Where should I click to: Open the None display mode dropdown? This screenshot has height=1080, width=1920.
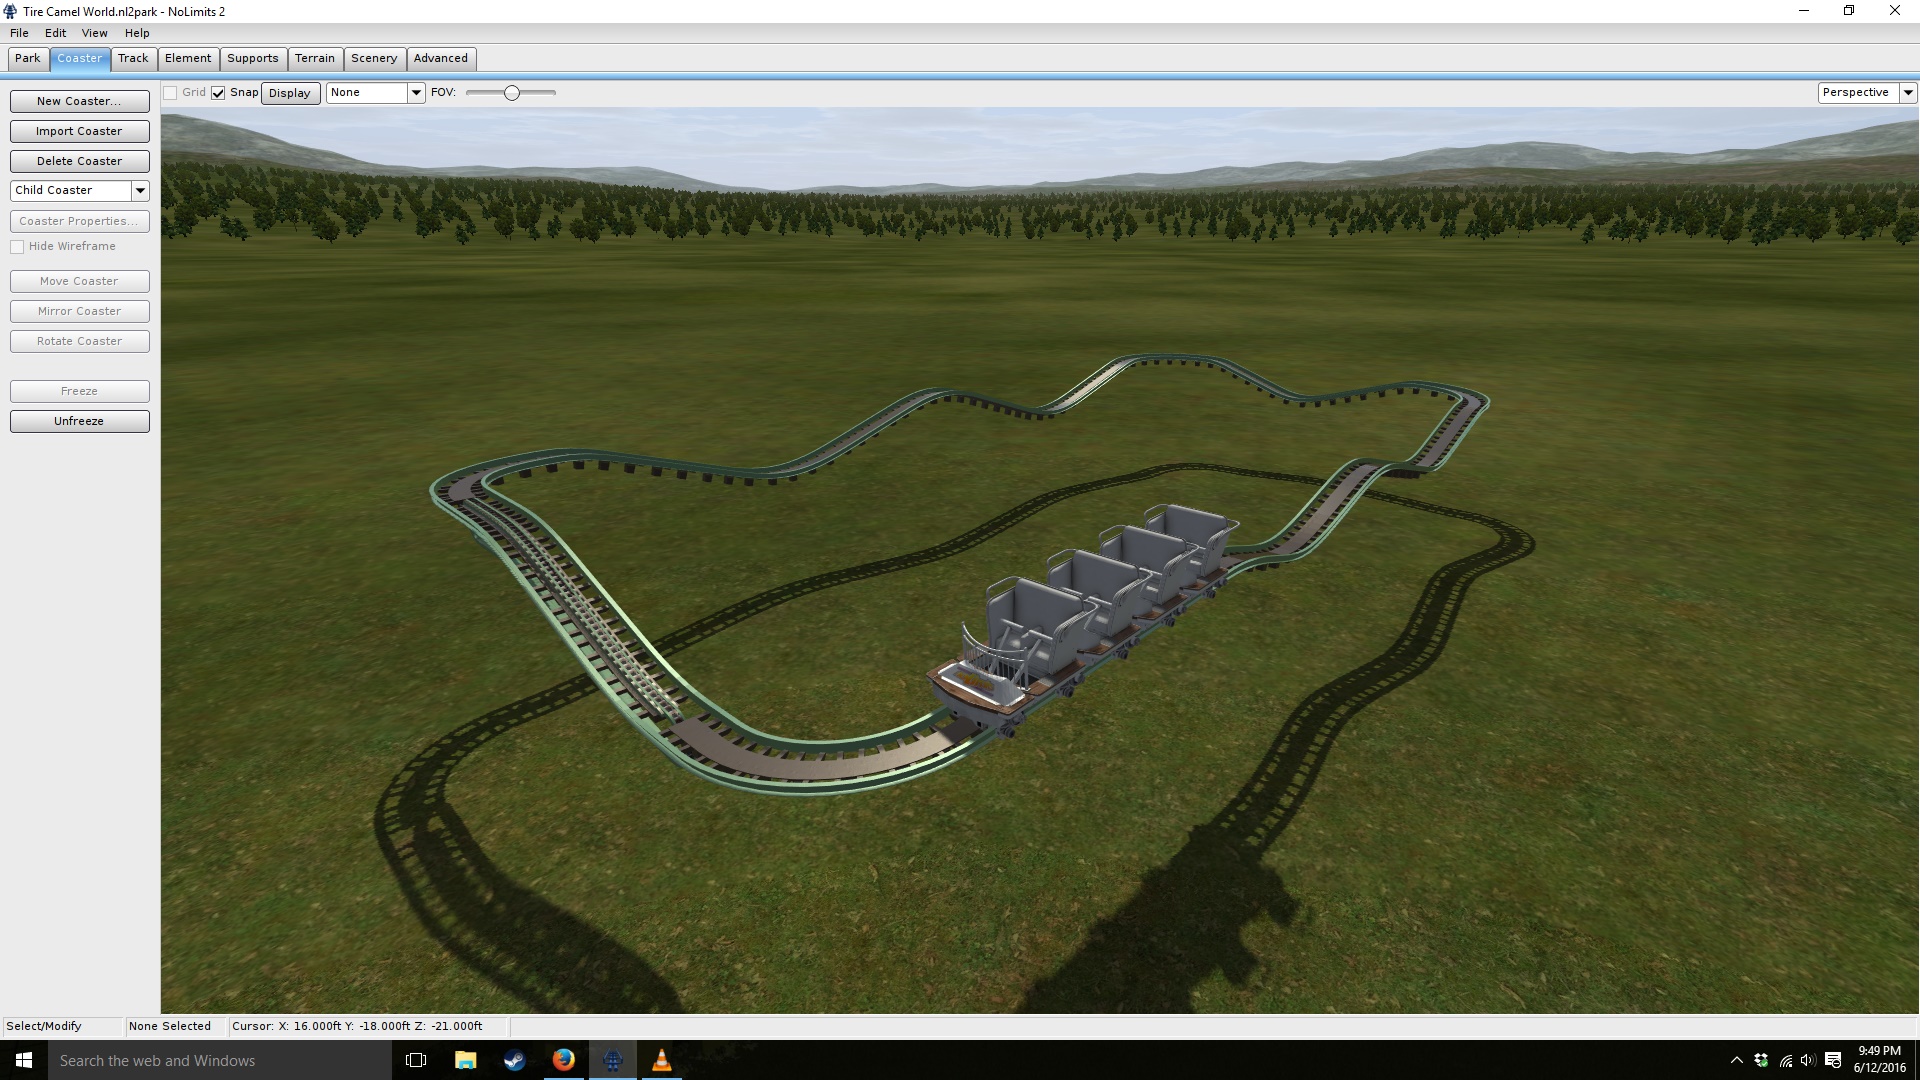click(x=416, y=93)
